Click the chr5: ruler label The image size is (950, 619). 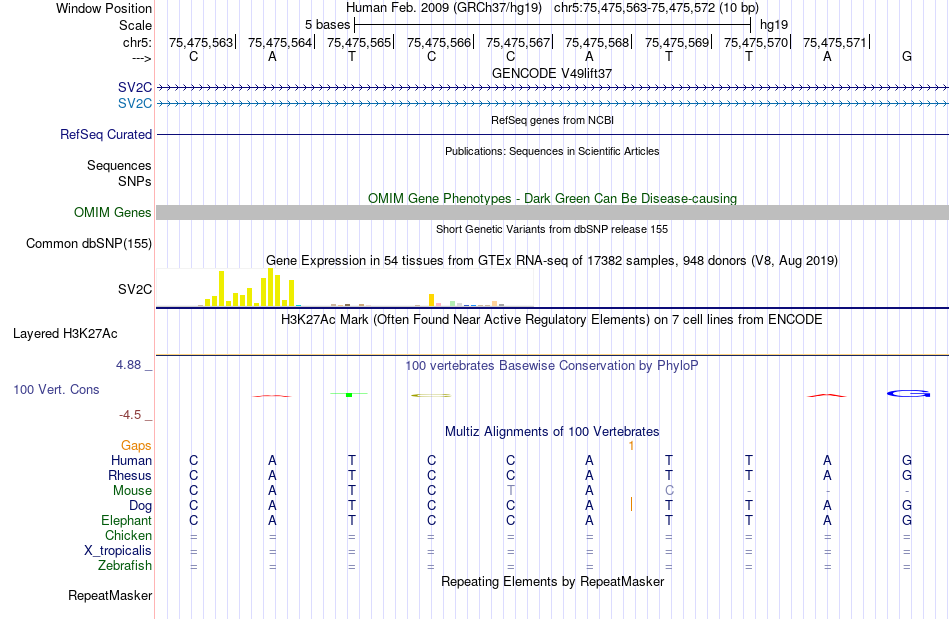pos(137,42)
